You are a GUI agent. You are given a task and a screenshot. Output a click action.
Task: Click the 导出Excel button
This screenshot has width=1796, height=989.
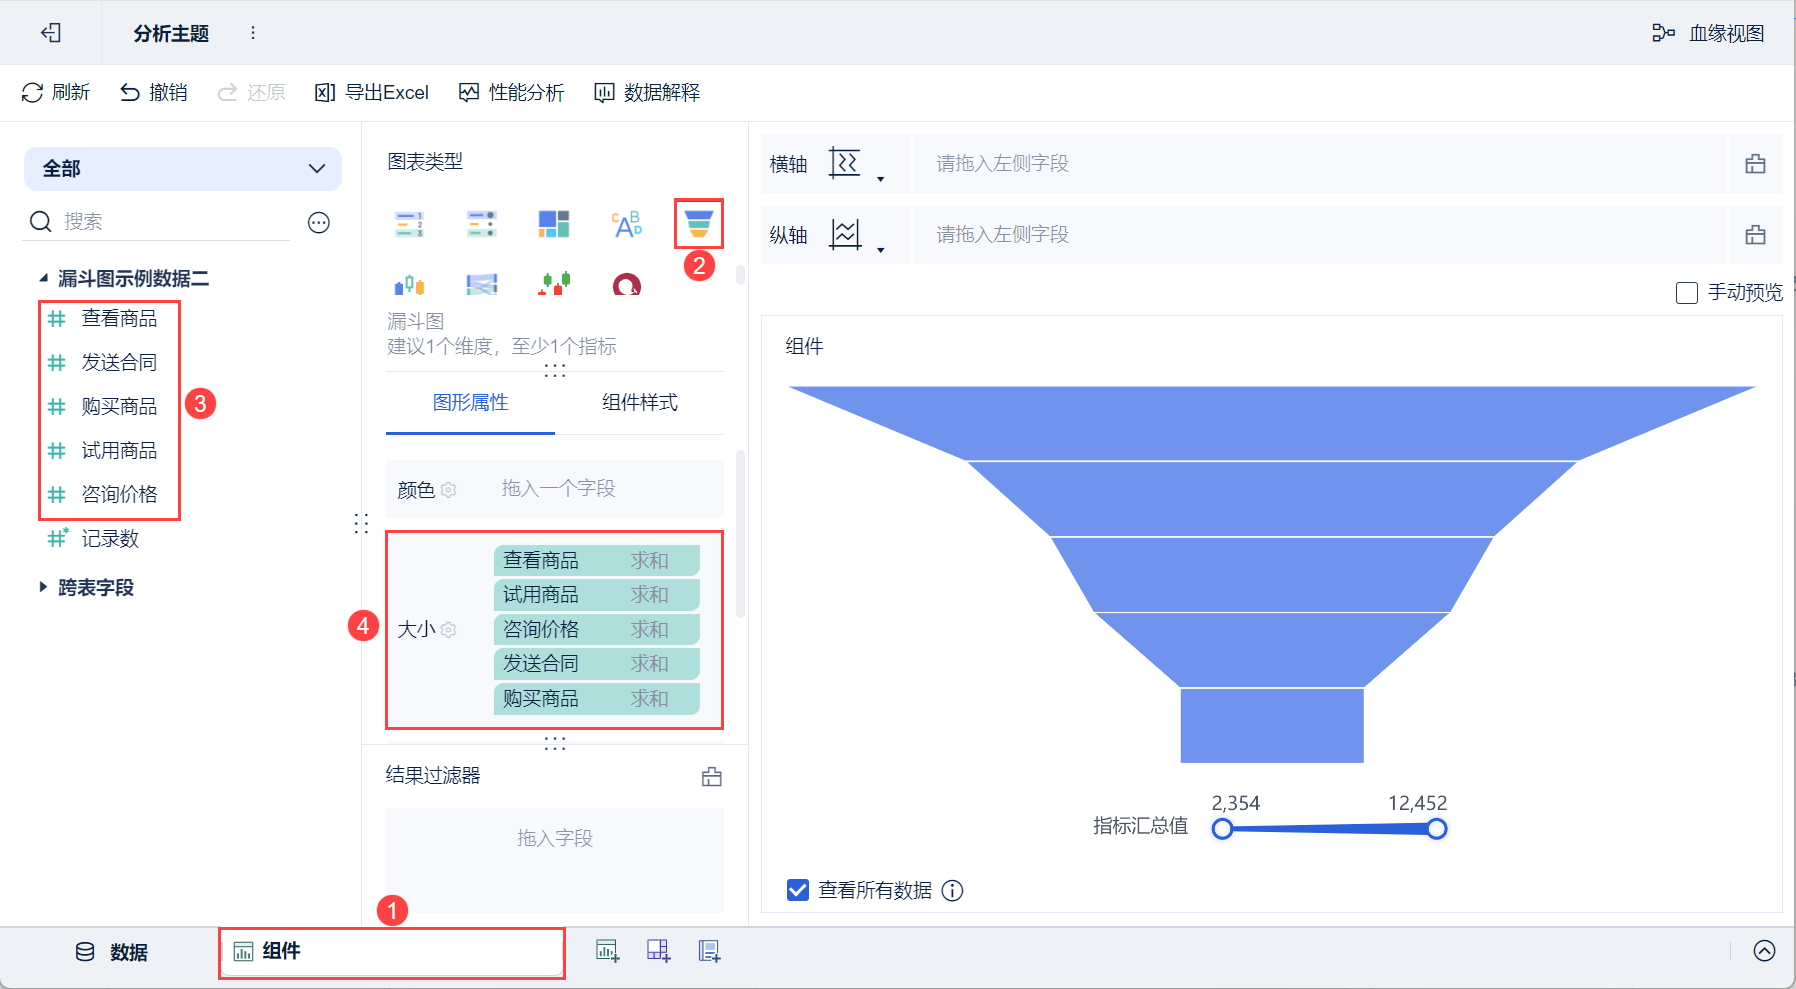(372, 93)
